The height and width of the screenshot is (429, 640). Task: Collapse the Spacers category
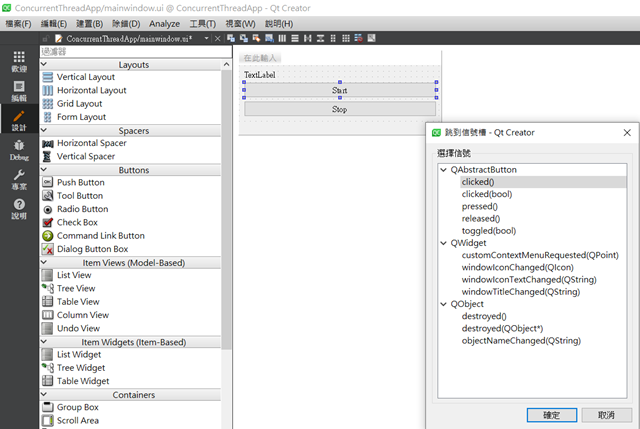click(44, 131)
